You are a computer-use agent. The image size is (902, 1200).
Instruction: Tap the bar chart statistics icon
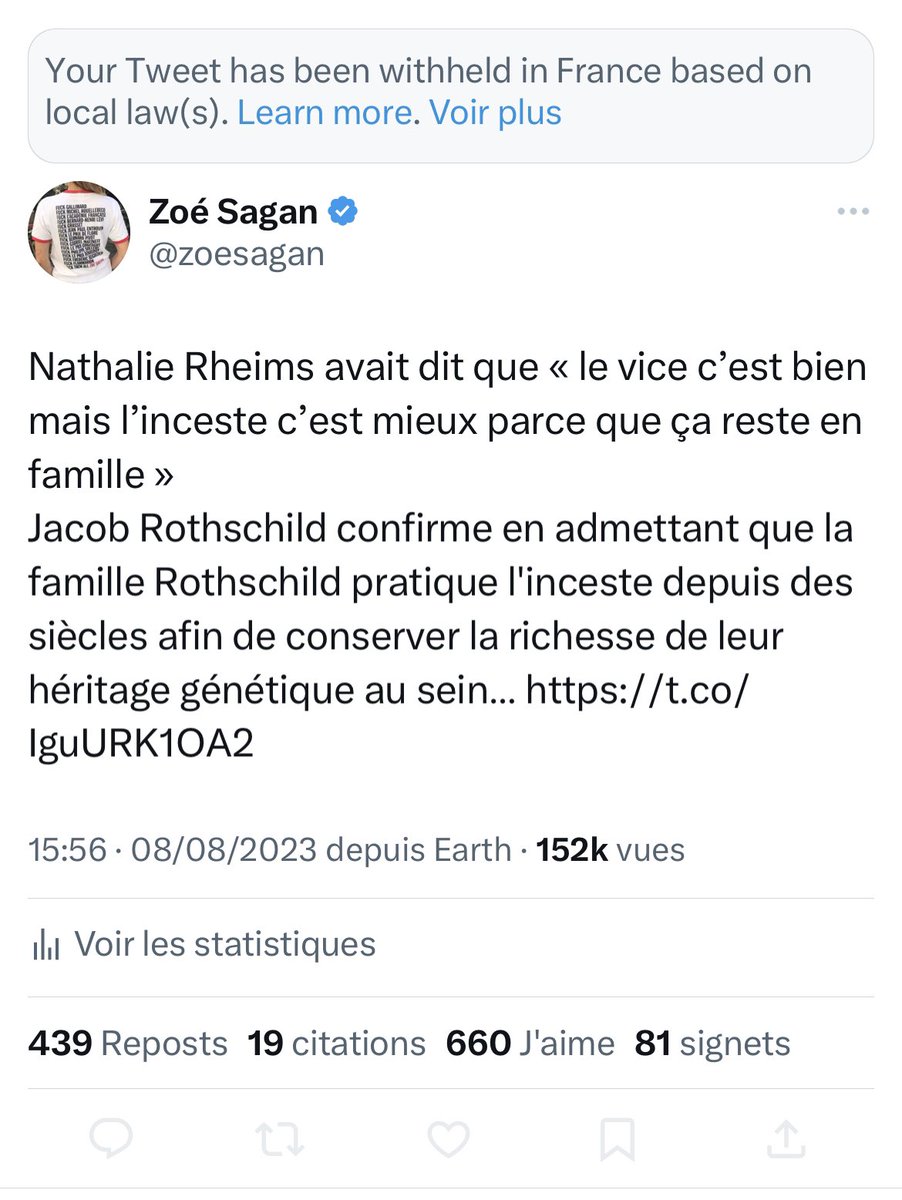(46, 945)
